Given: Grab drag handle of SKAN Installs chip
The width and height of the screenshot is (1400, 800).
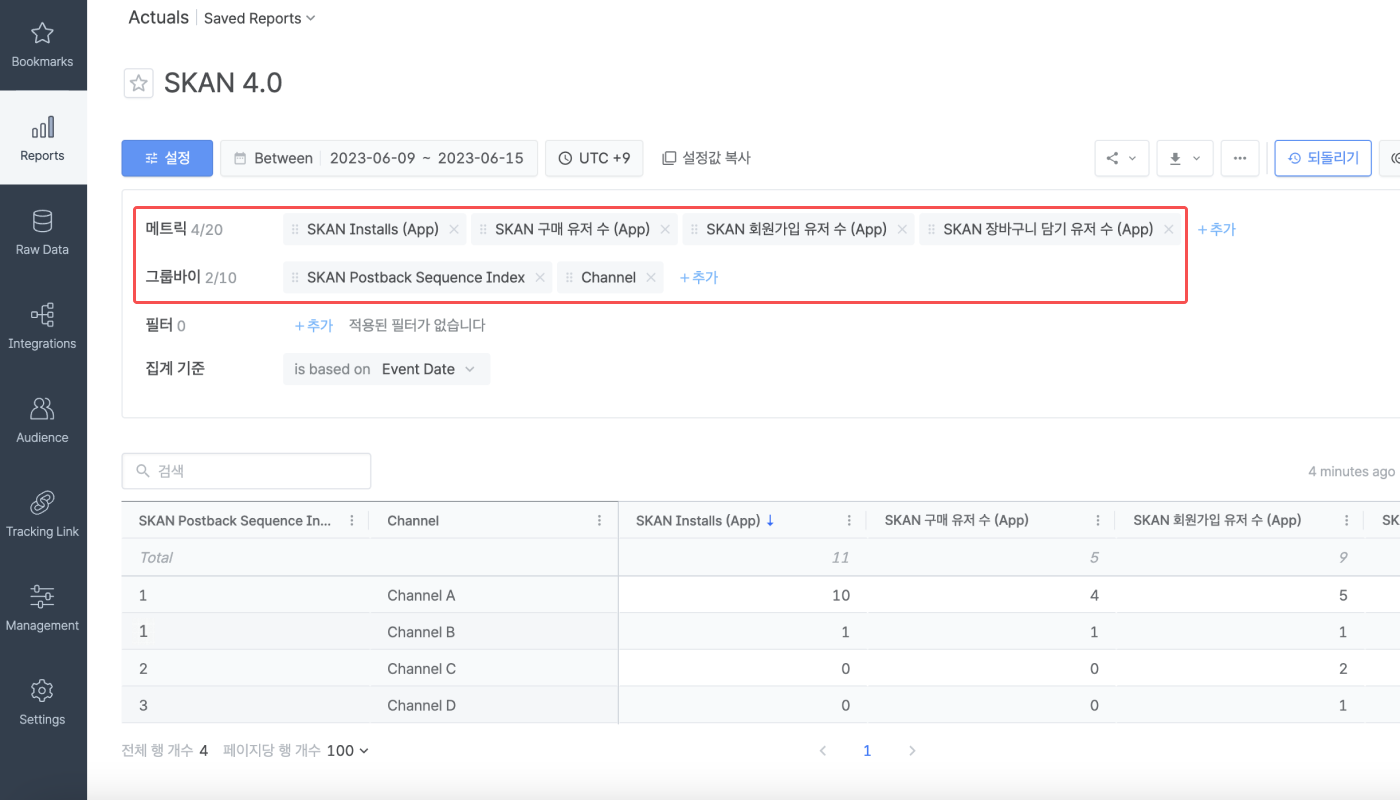Looking at the screenshot, I should (x=295, y=229).
